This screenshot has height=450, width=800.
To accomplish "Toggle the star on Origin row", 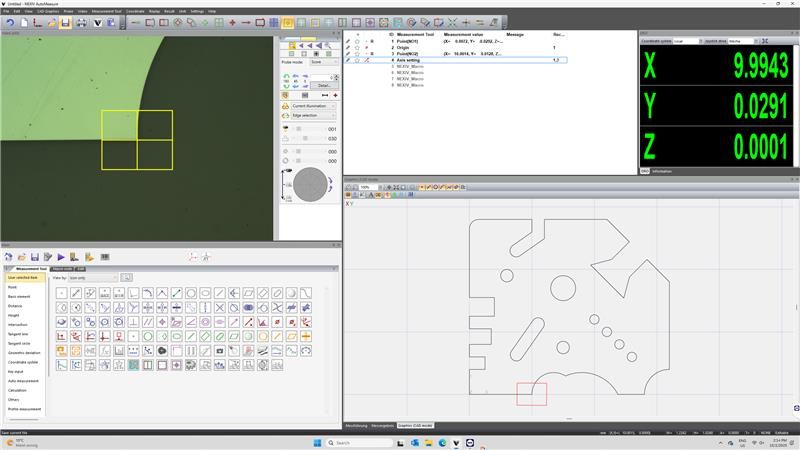I will 357,47.
